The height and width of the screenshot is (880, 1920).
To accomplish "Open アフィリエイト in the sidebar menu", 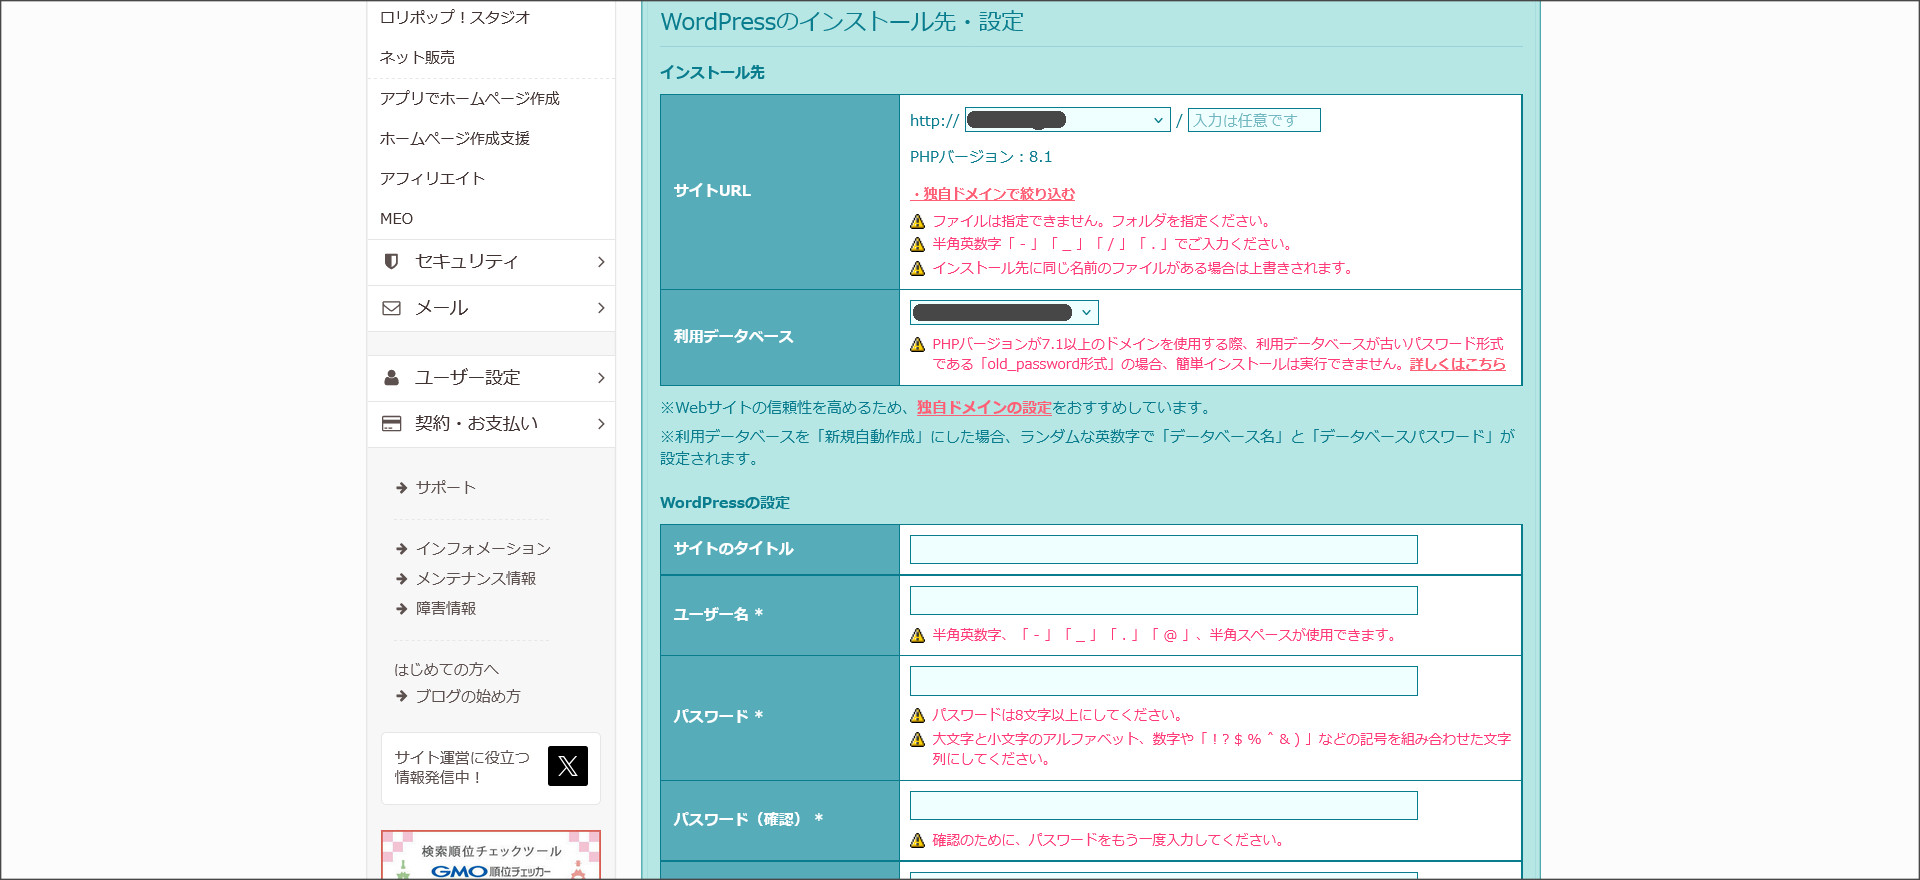I will click(x=432, y=179).
